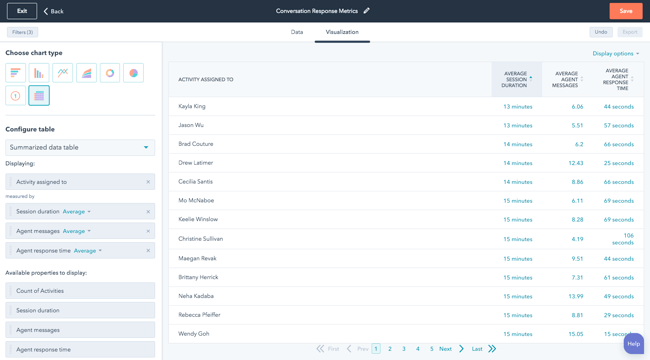The image size is (650, 360).
Task: Sort by Average Agent Messages column
Action: 567,79
